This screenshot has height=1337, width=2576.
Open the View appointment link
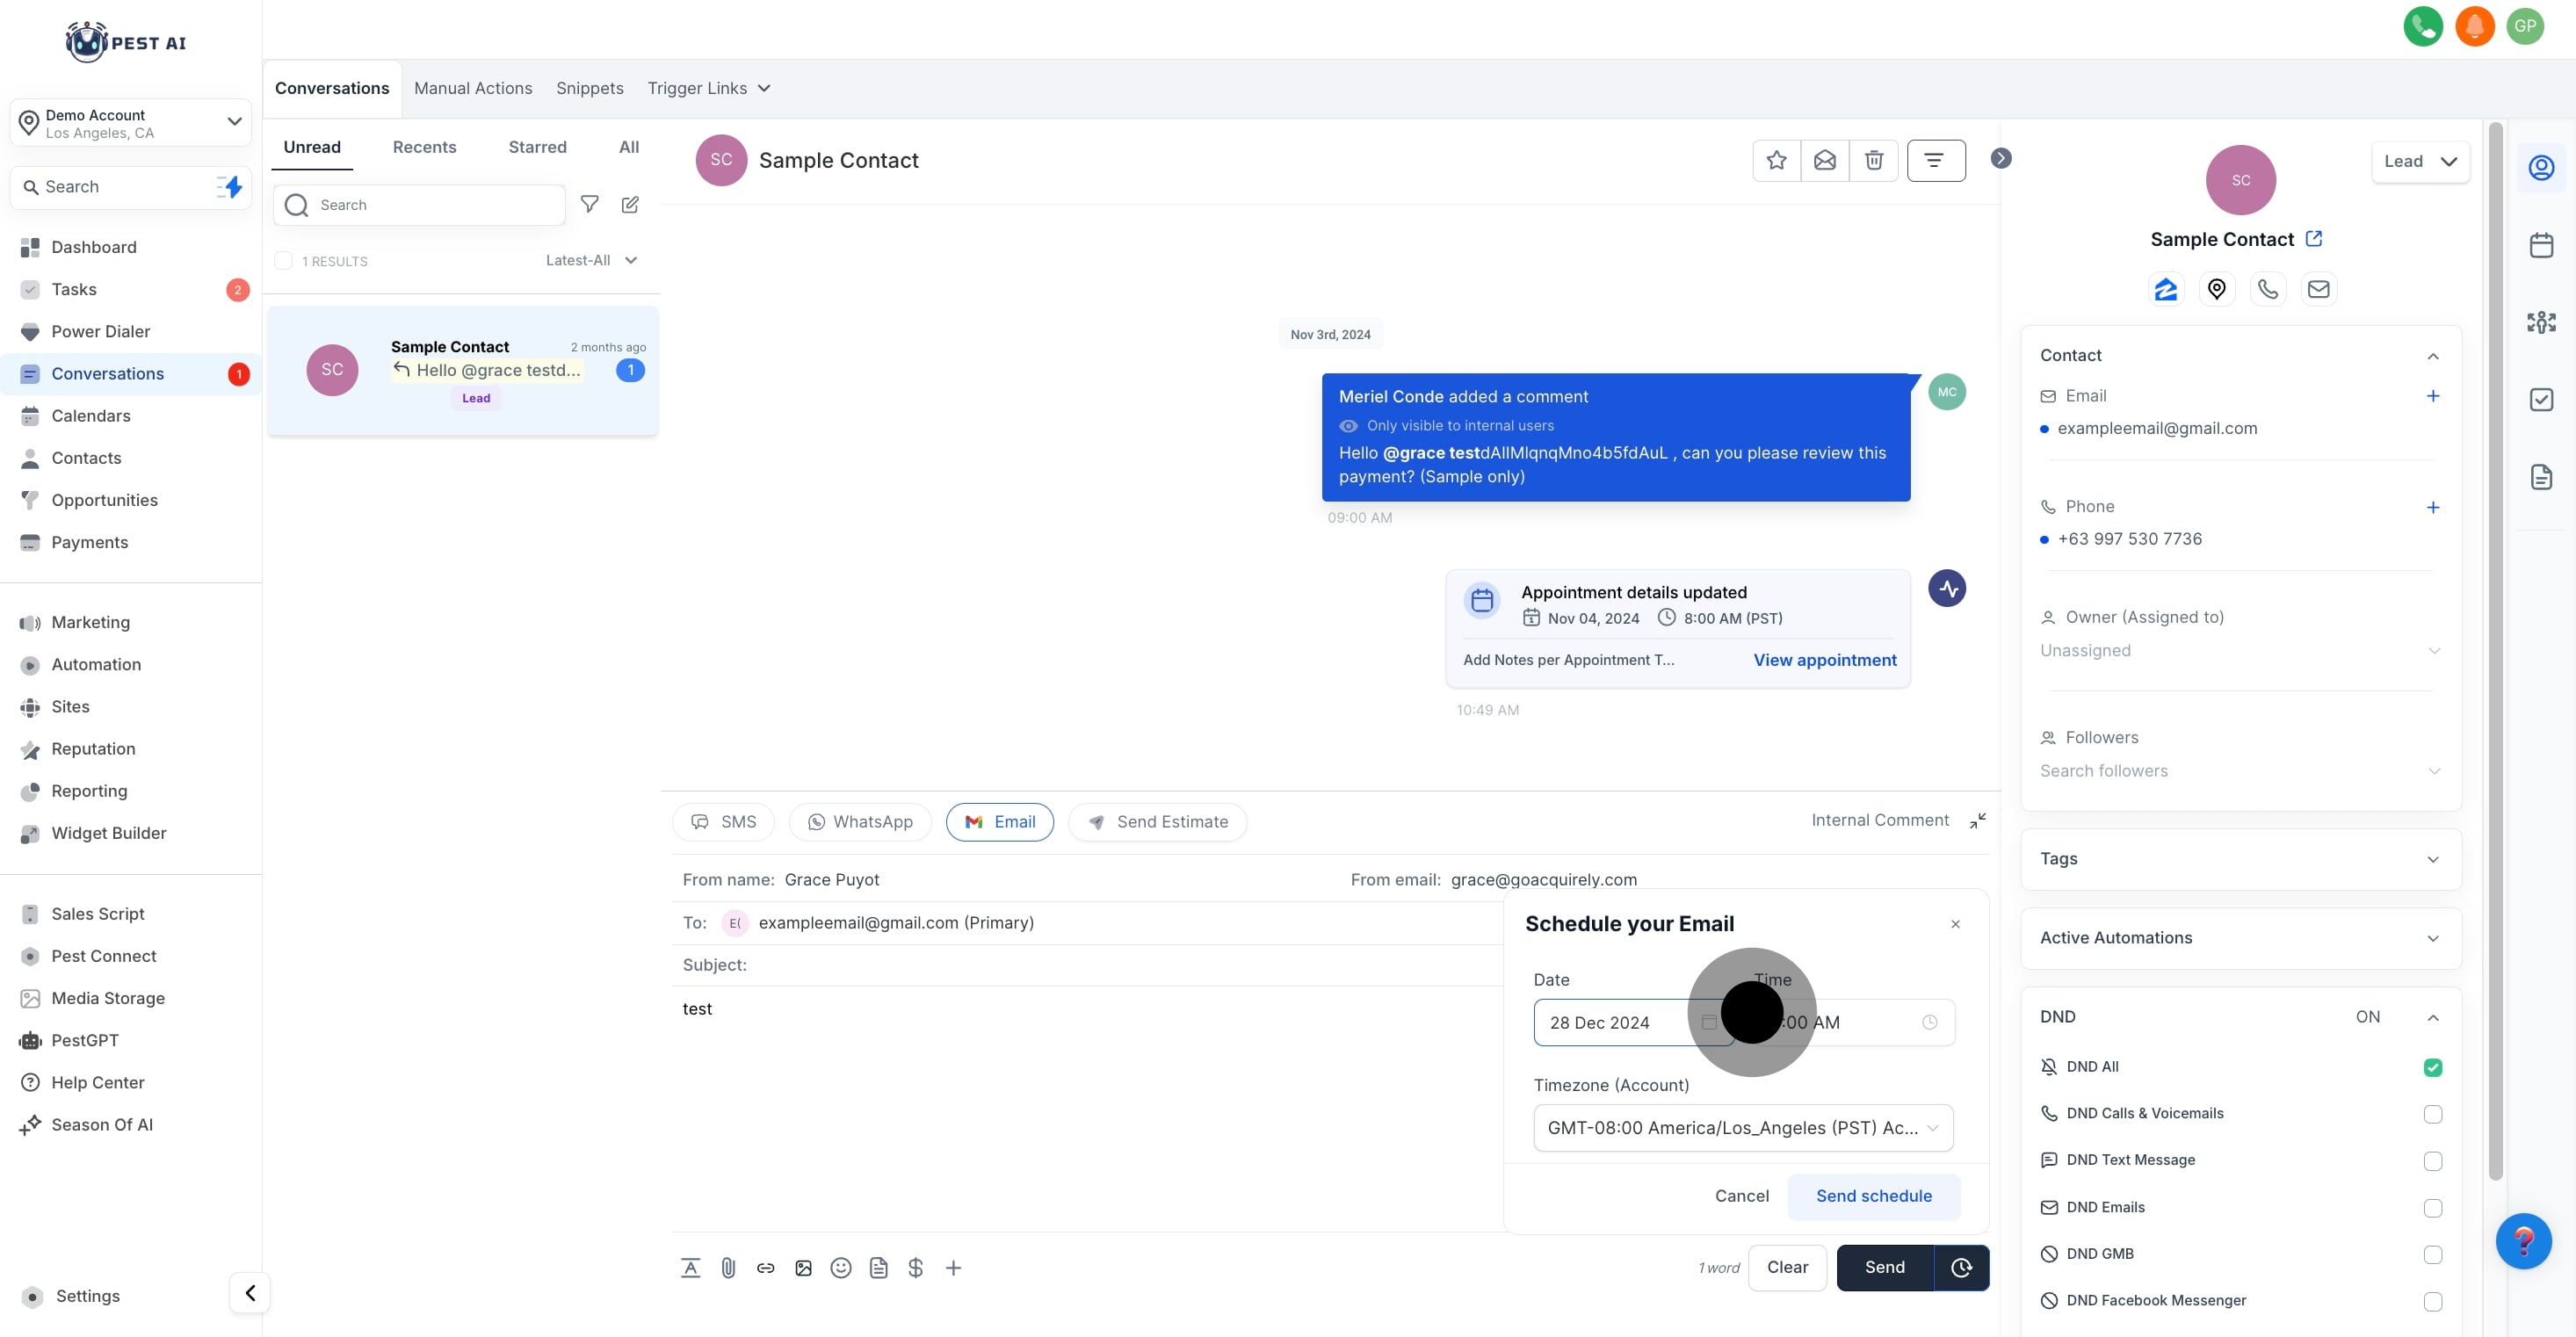point(1824,659)
